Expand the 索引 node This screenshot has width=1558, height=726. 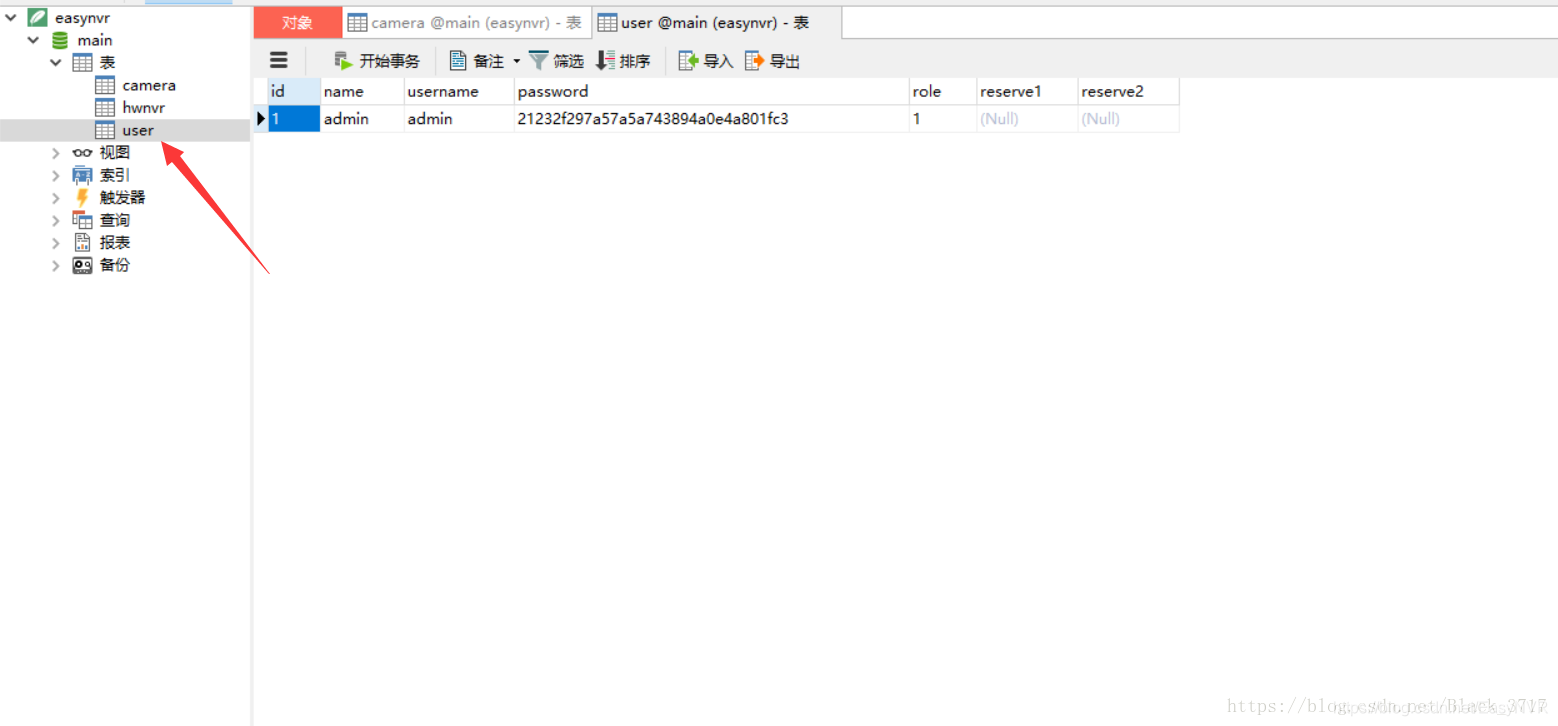click(56, 175)
